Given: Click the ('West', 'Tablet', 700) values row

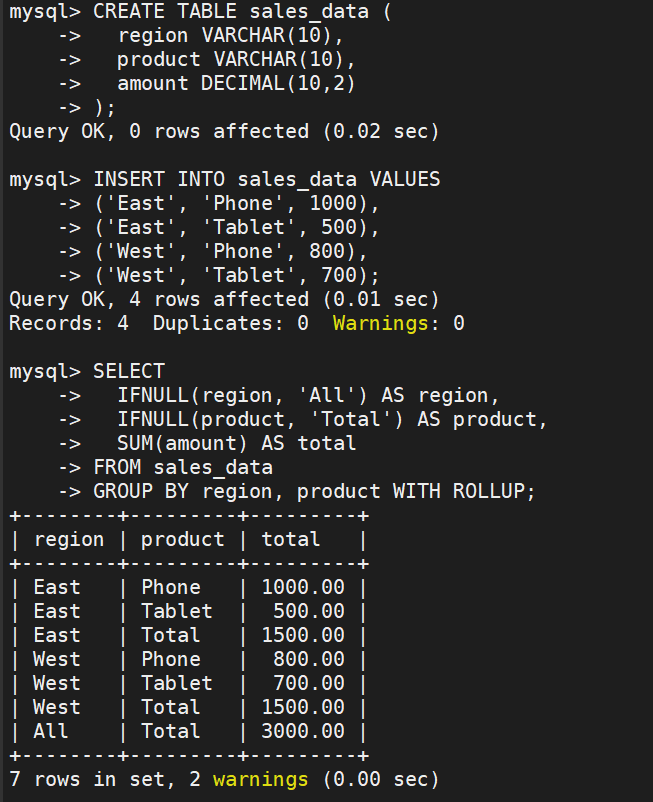Looking at the screenshot, I should [240, 276].
